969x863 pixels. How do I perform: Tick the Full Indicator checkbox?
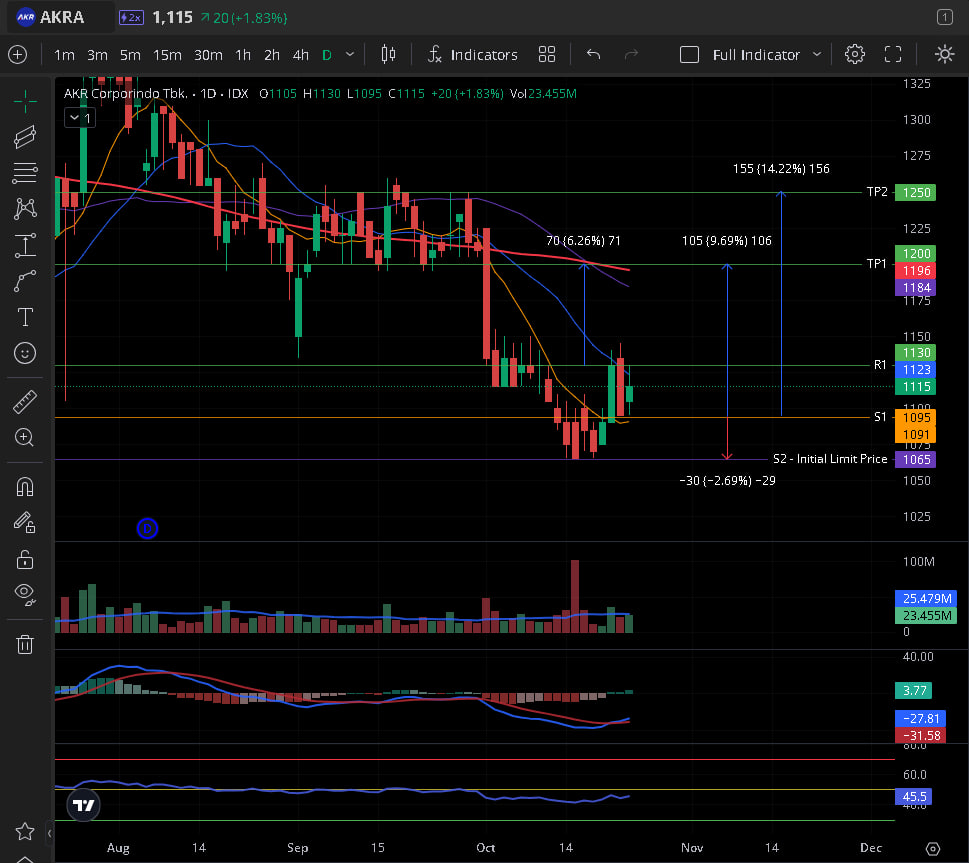[689, 55]
